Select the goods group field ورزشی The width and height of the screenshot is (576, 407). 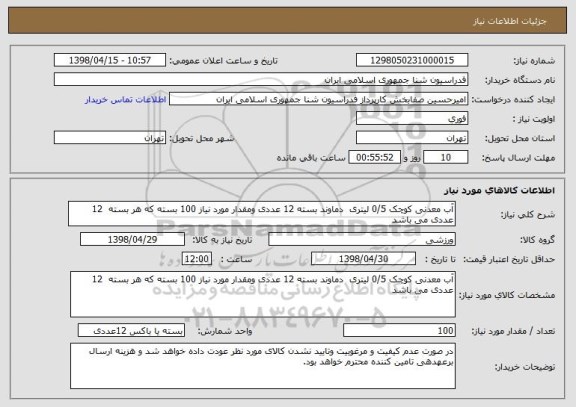pyautogui.click(x=362, y=239)
